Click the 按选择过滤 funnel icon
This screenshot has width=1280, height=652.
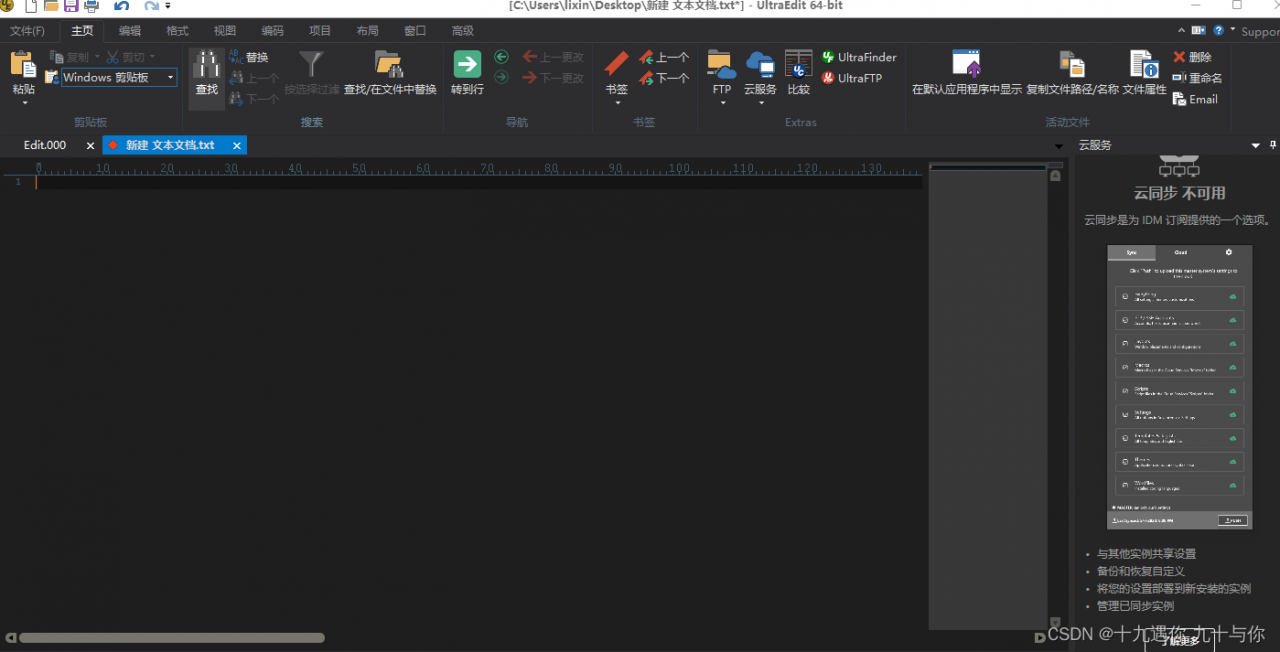click(312, 65)
